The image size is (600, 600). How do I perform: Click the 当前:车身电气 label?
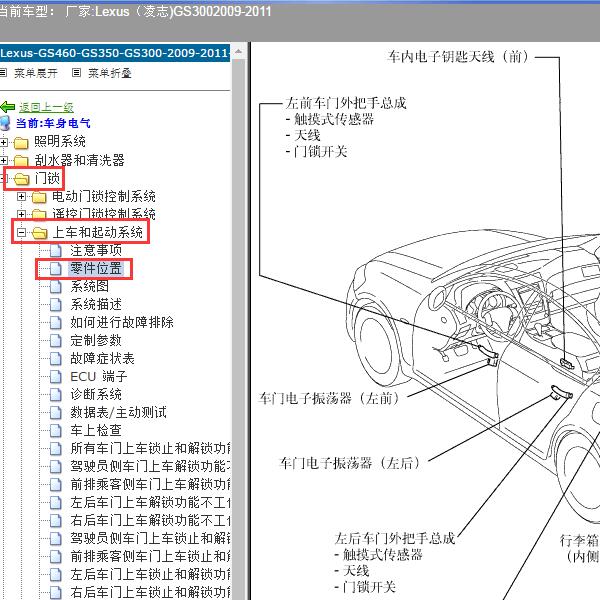pos(53,123)
